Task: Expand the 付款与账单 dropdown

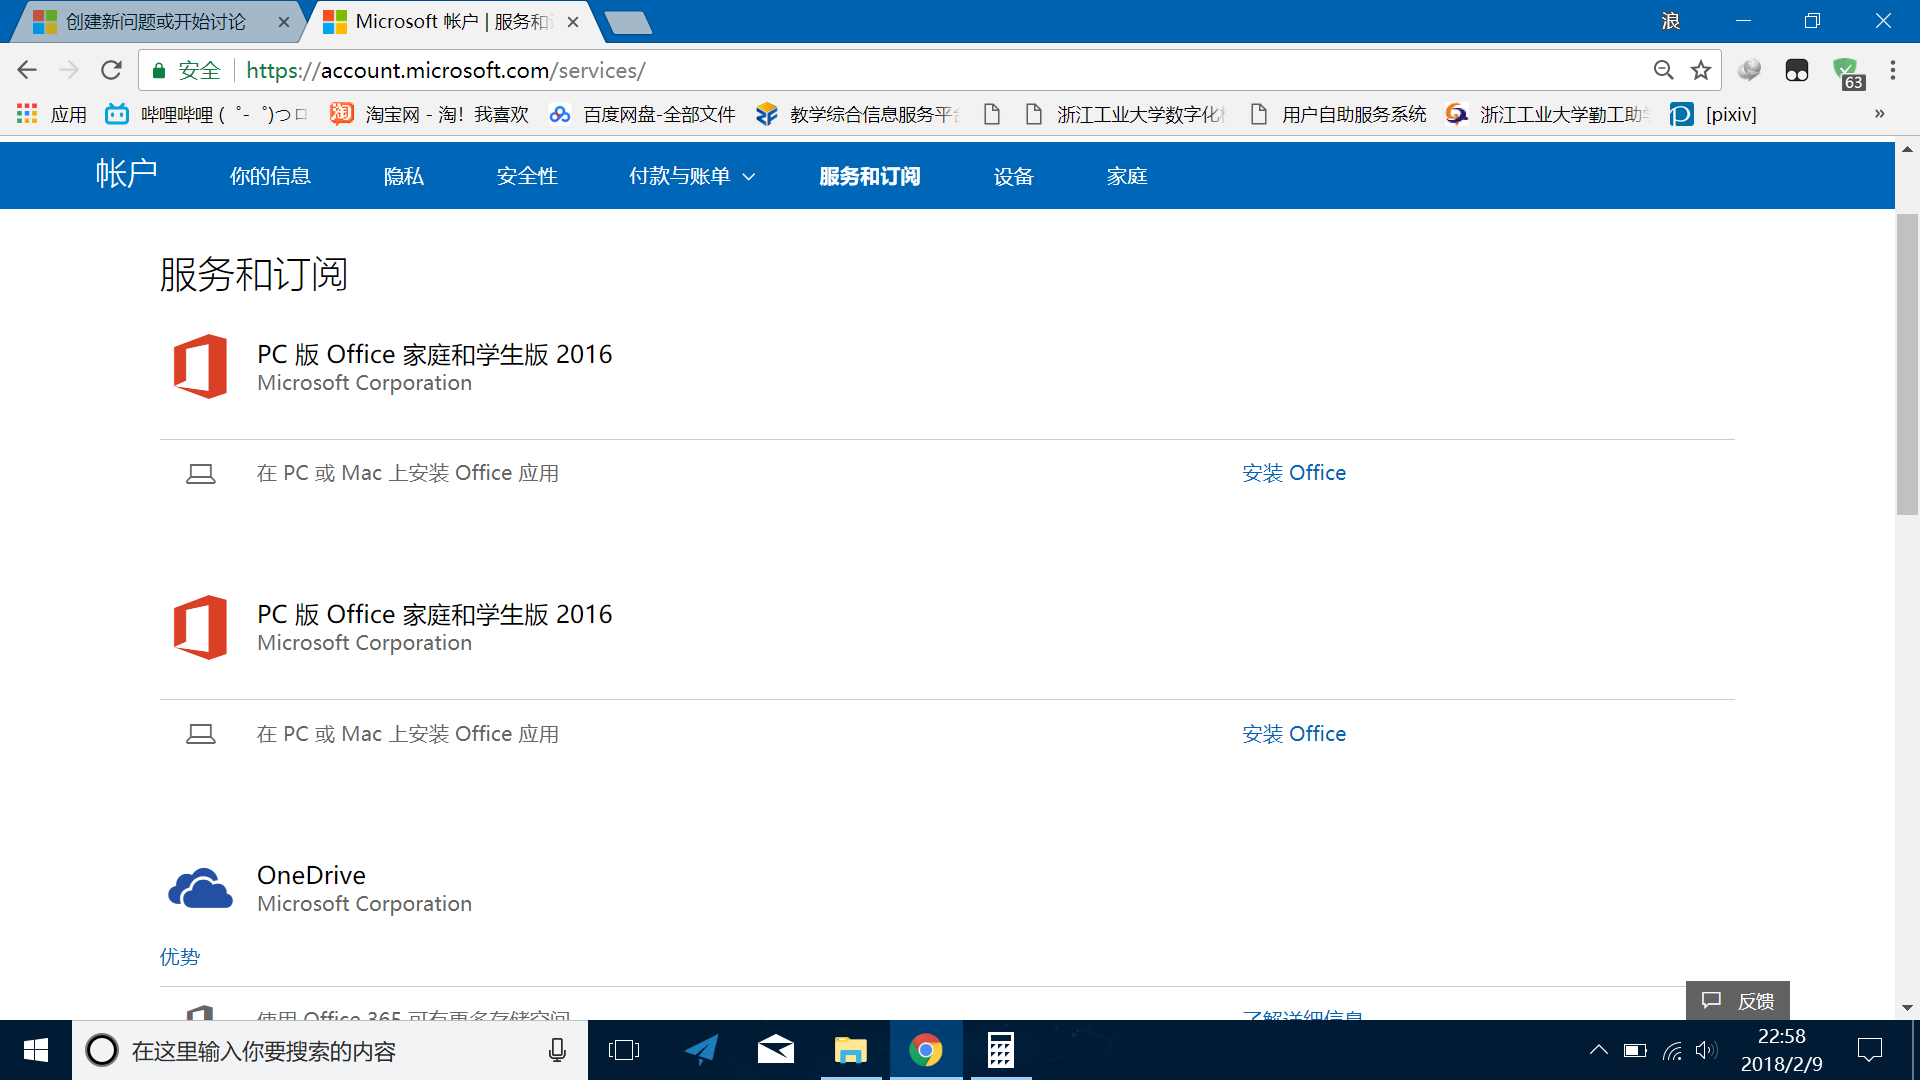Action: click(690, 175)
